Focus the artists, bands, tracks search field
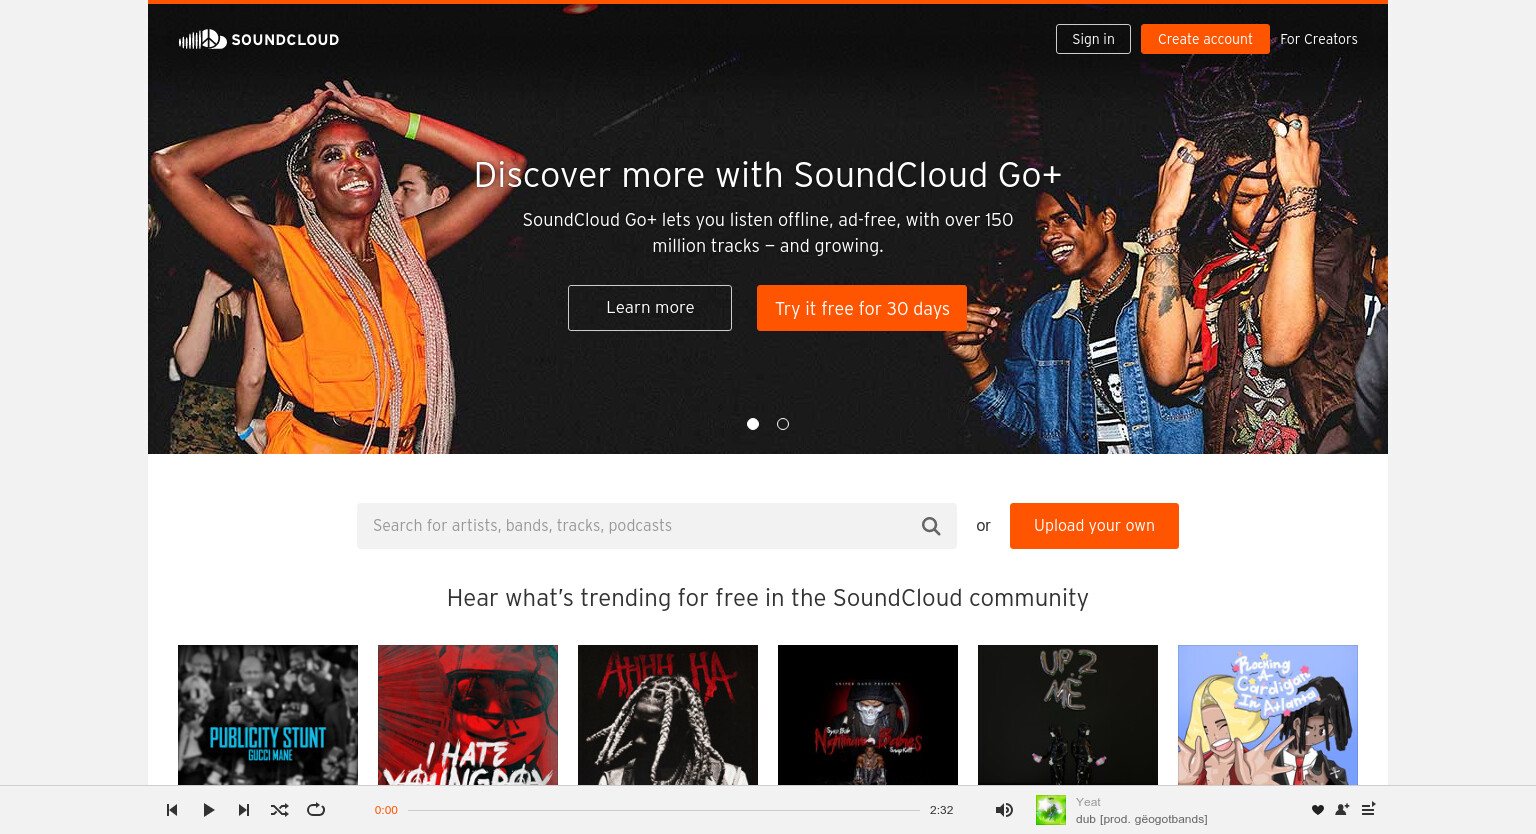Image resolution: width=1536 pixels, height=834 pixels. [637, 526]
